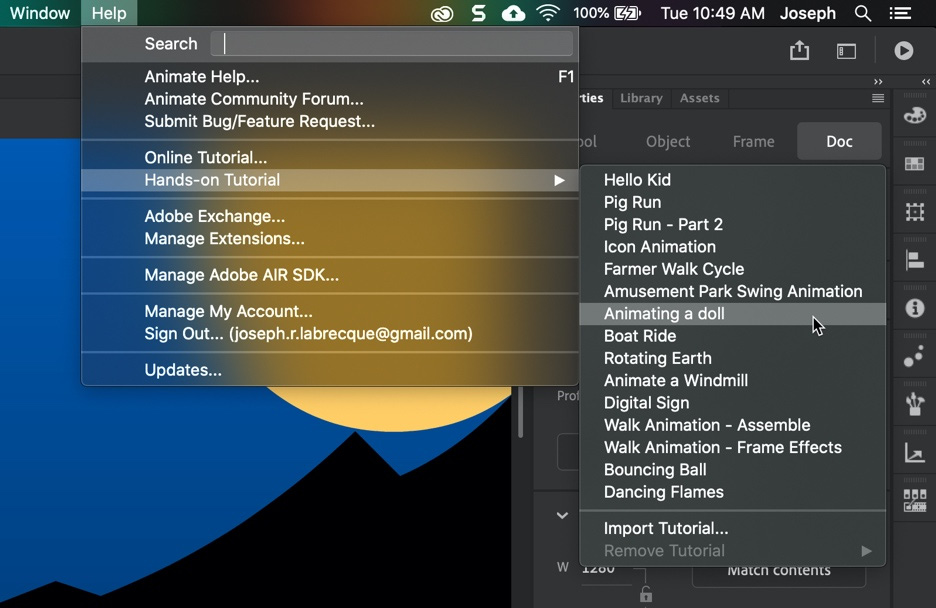
Task: Open Spotlight search magnifier icon
Action: click(x=863, y=13)
